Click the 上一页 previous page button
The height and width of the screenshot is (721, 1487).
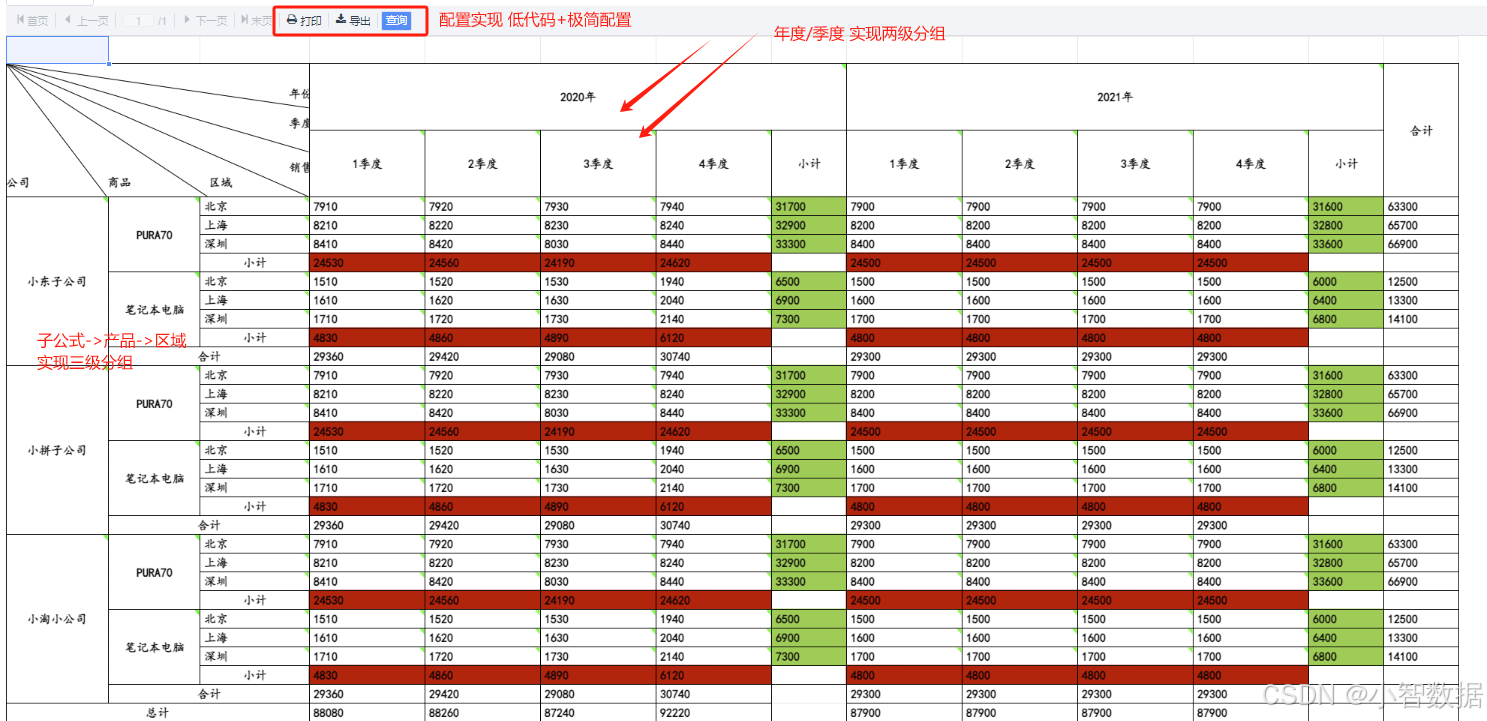[85, 20]
